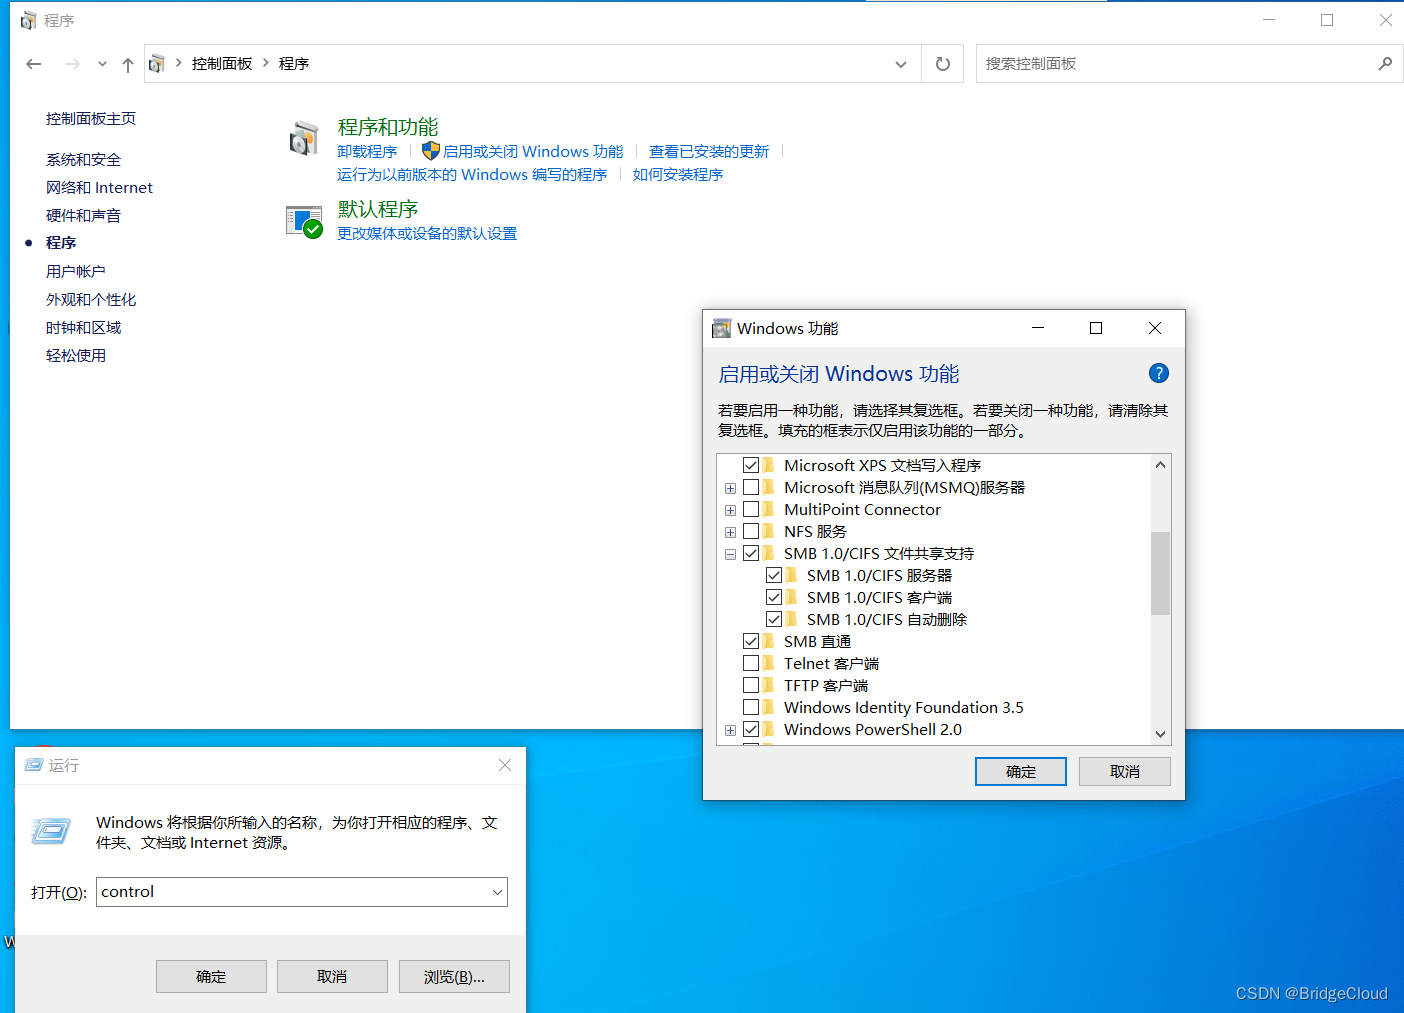Viewport: 1404px width, 1013px height.
Task: Click the shield icon beside 启用或关闭 Windows 功能
Action: click(431, 151)
